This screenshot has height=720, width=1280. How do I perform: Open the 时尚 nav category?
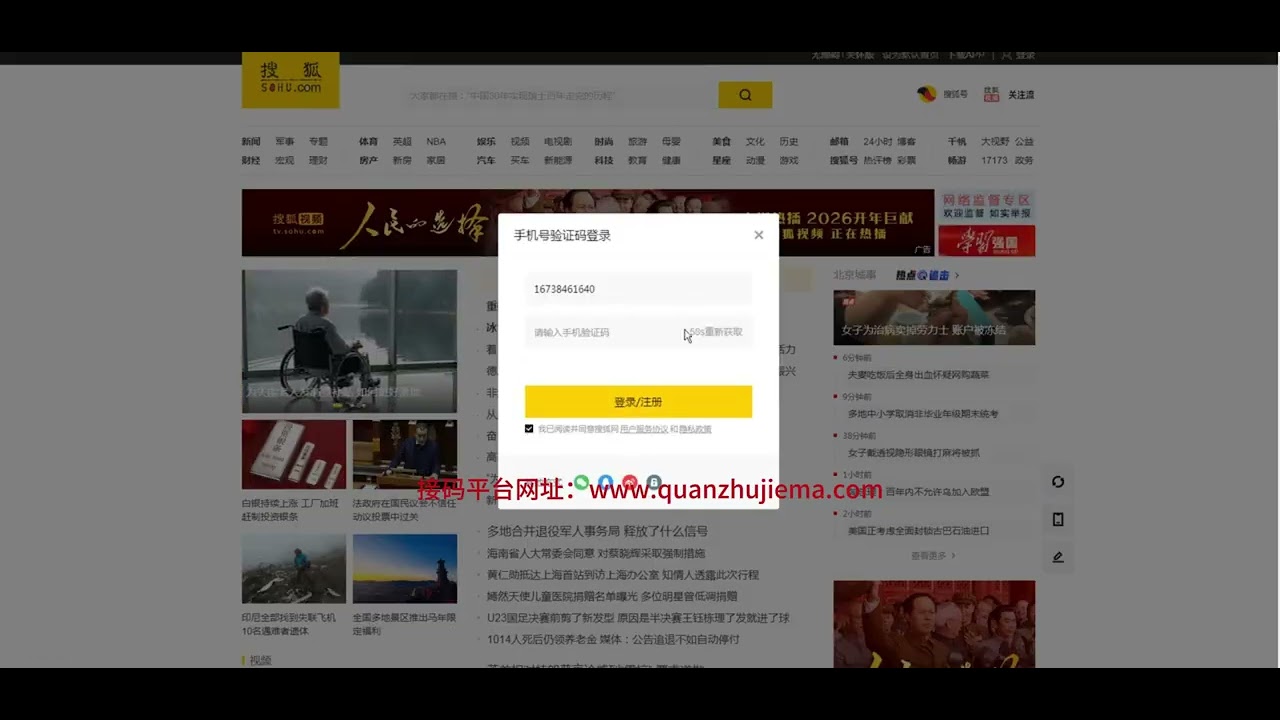[604, 142]
